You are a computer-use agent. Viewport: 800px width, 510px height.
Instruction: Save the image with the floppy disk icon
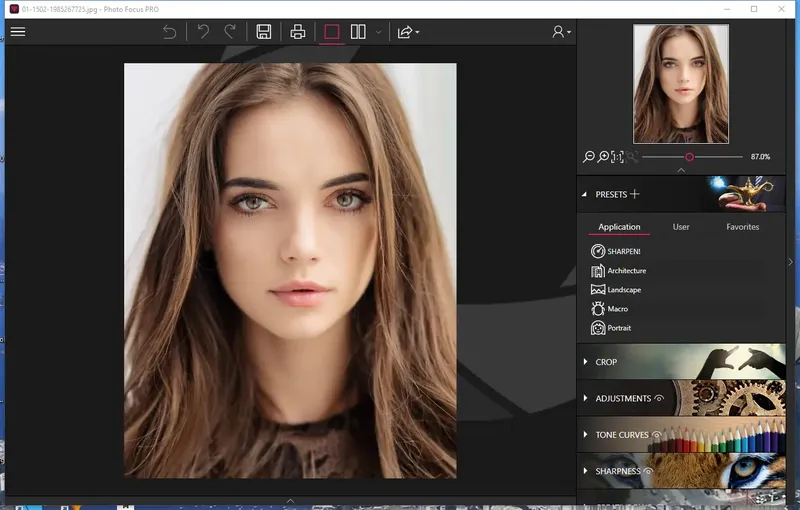pos(264,32)
